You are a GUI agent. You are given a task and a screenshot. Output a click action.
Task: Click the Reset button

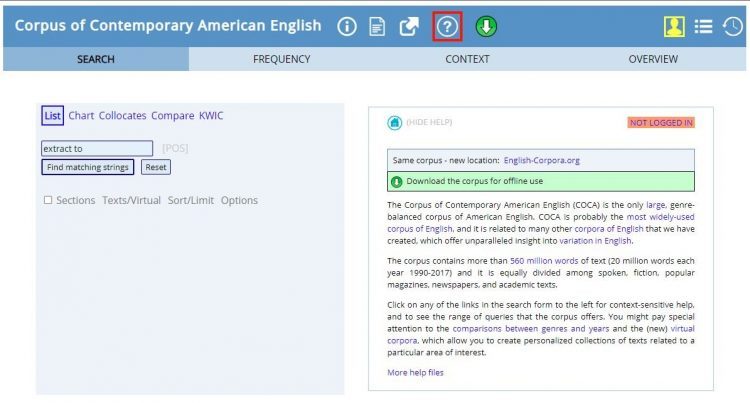[156, 167]
